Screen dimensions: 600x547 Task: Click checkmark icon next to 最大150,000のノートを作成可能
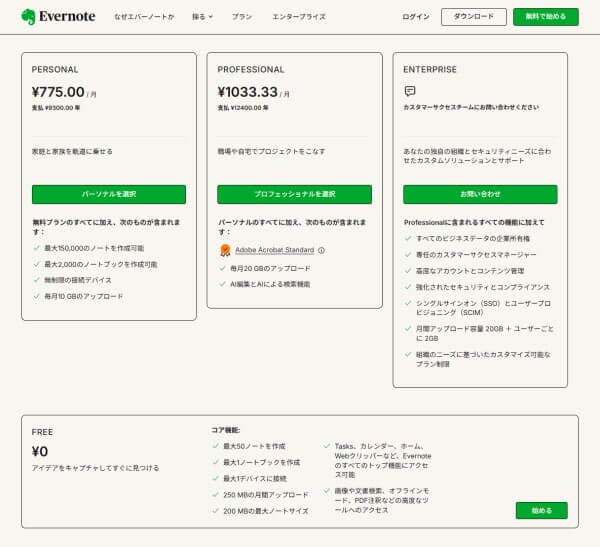click(36, 249)
